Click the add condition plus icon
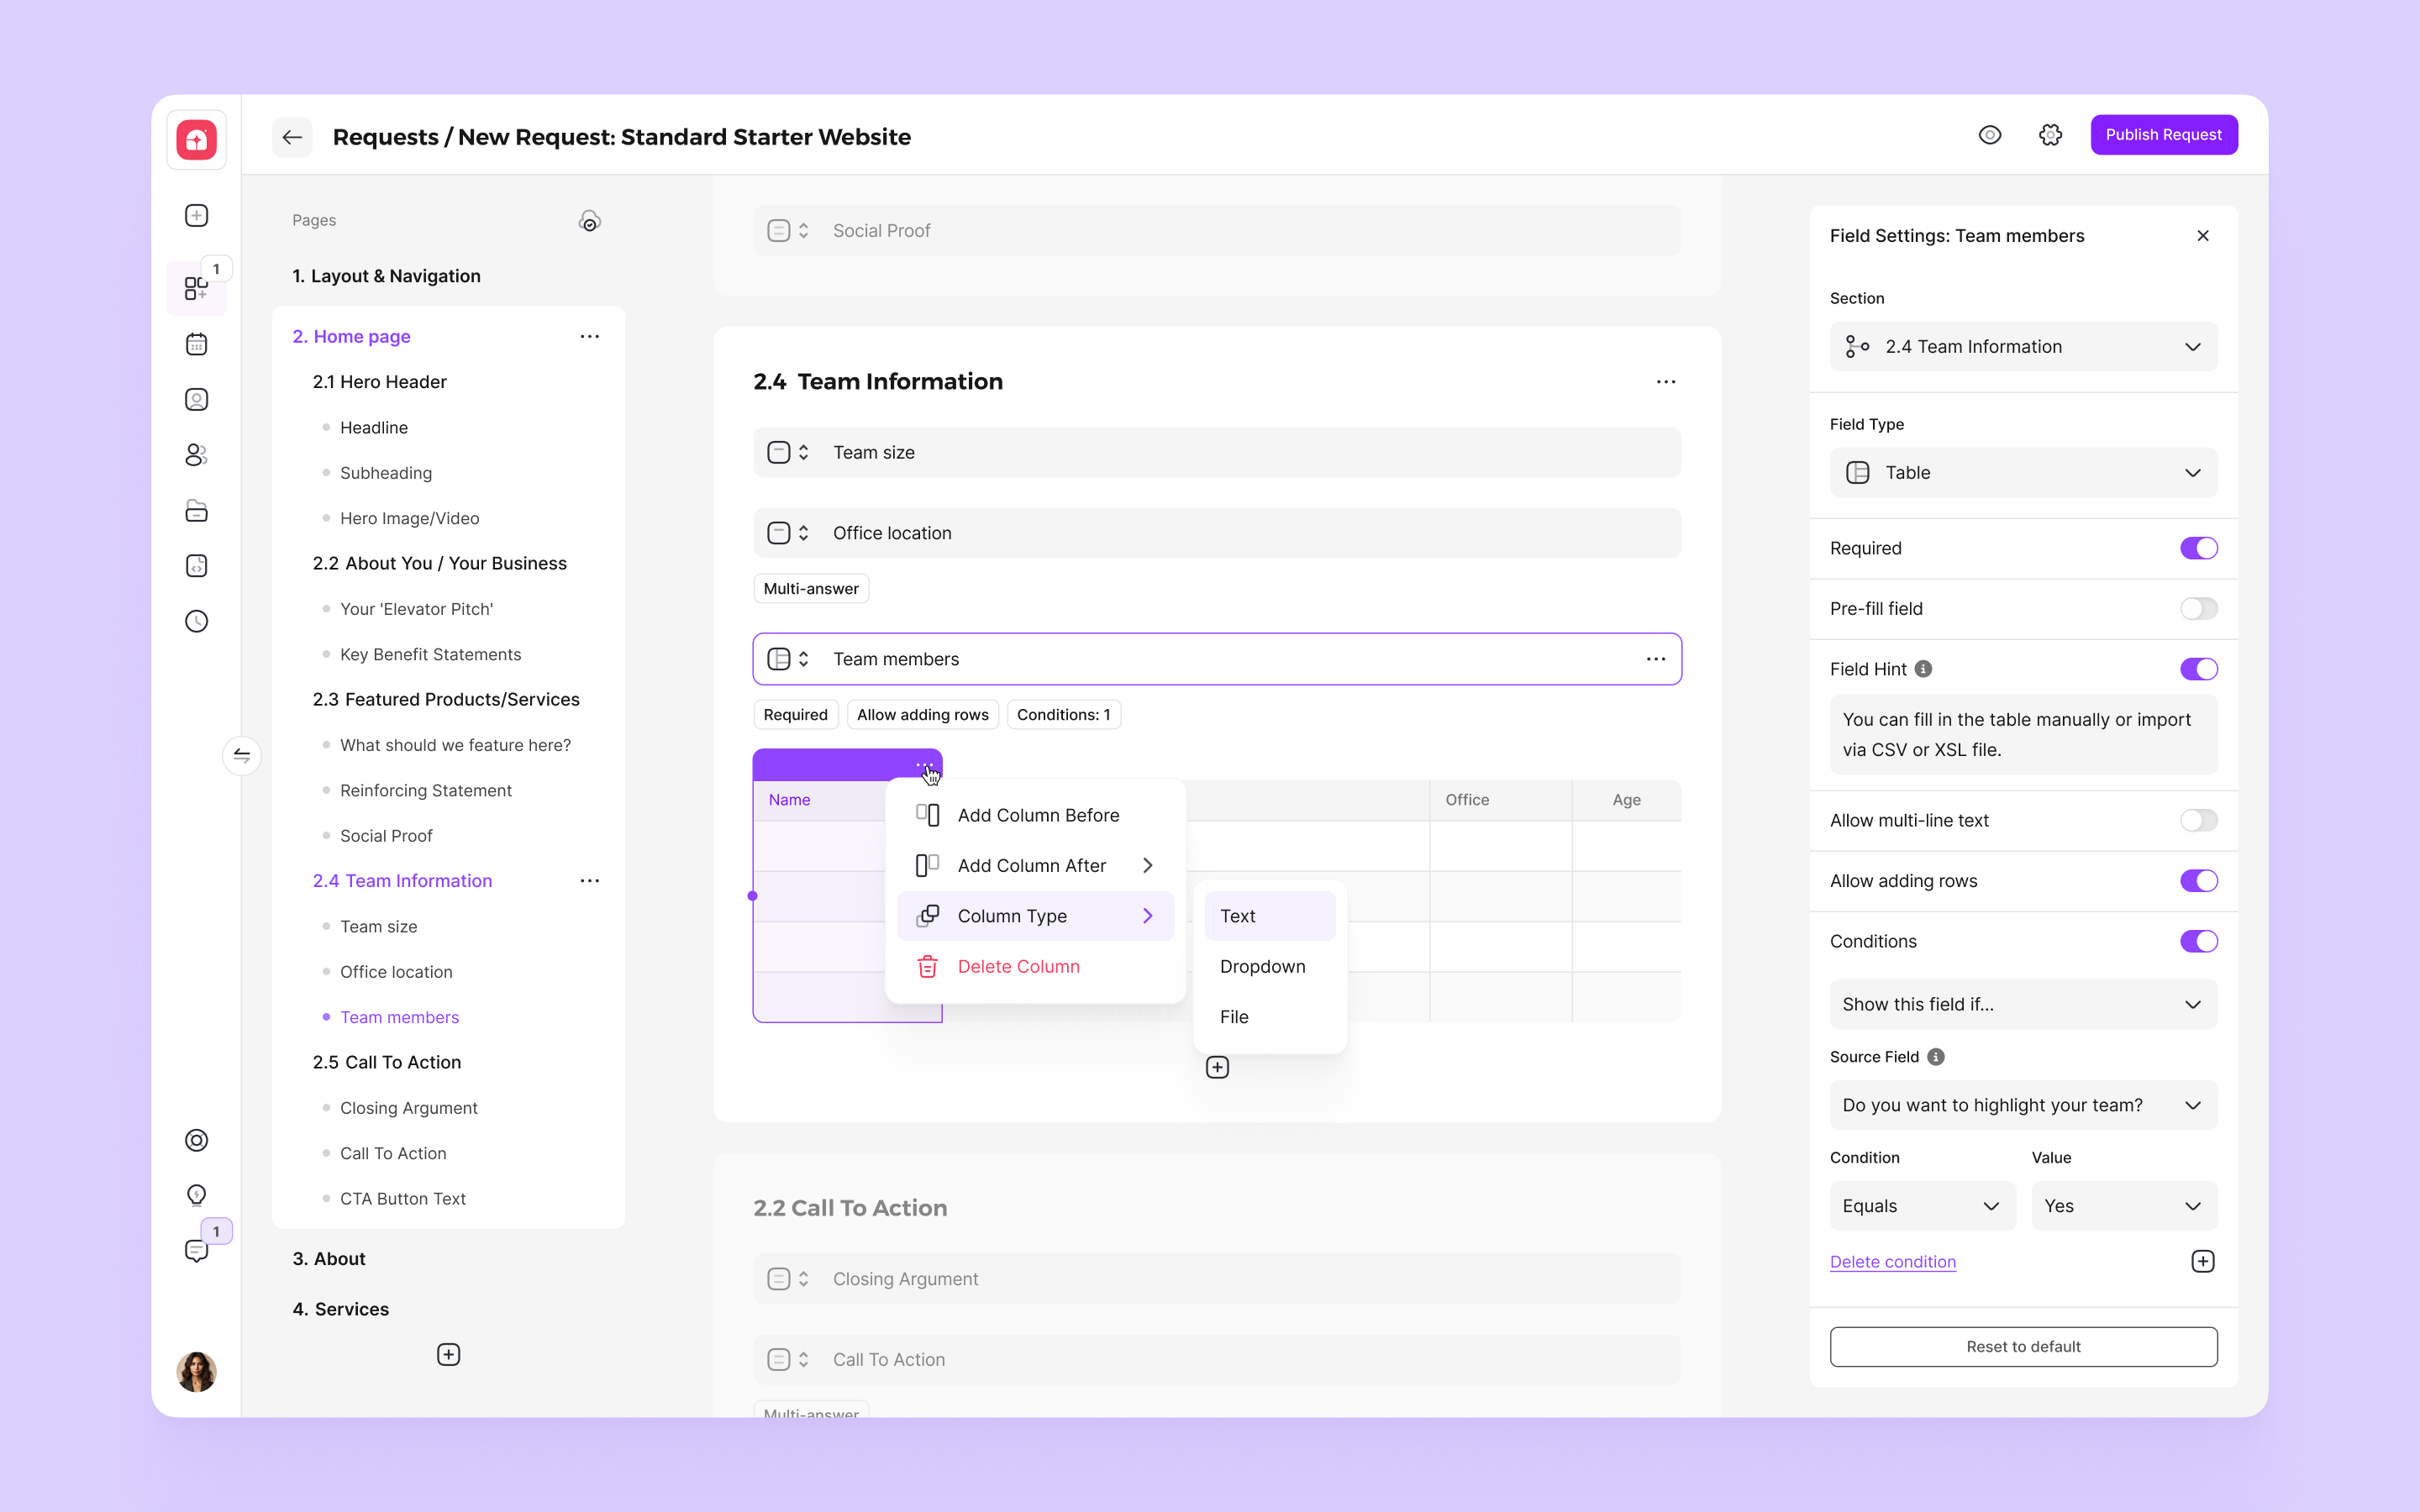 [x=2202, y=1261]
